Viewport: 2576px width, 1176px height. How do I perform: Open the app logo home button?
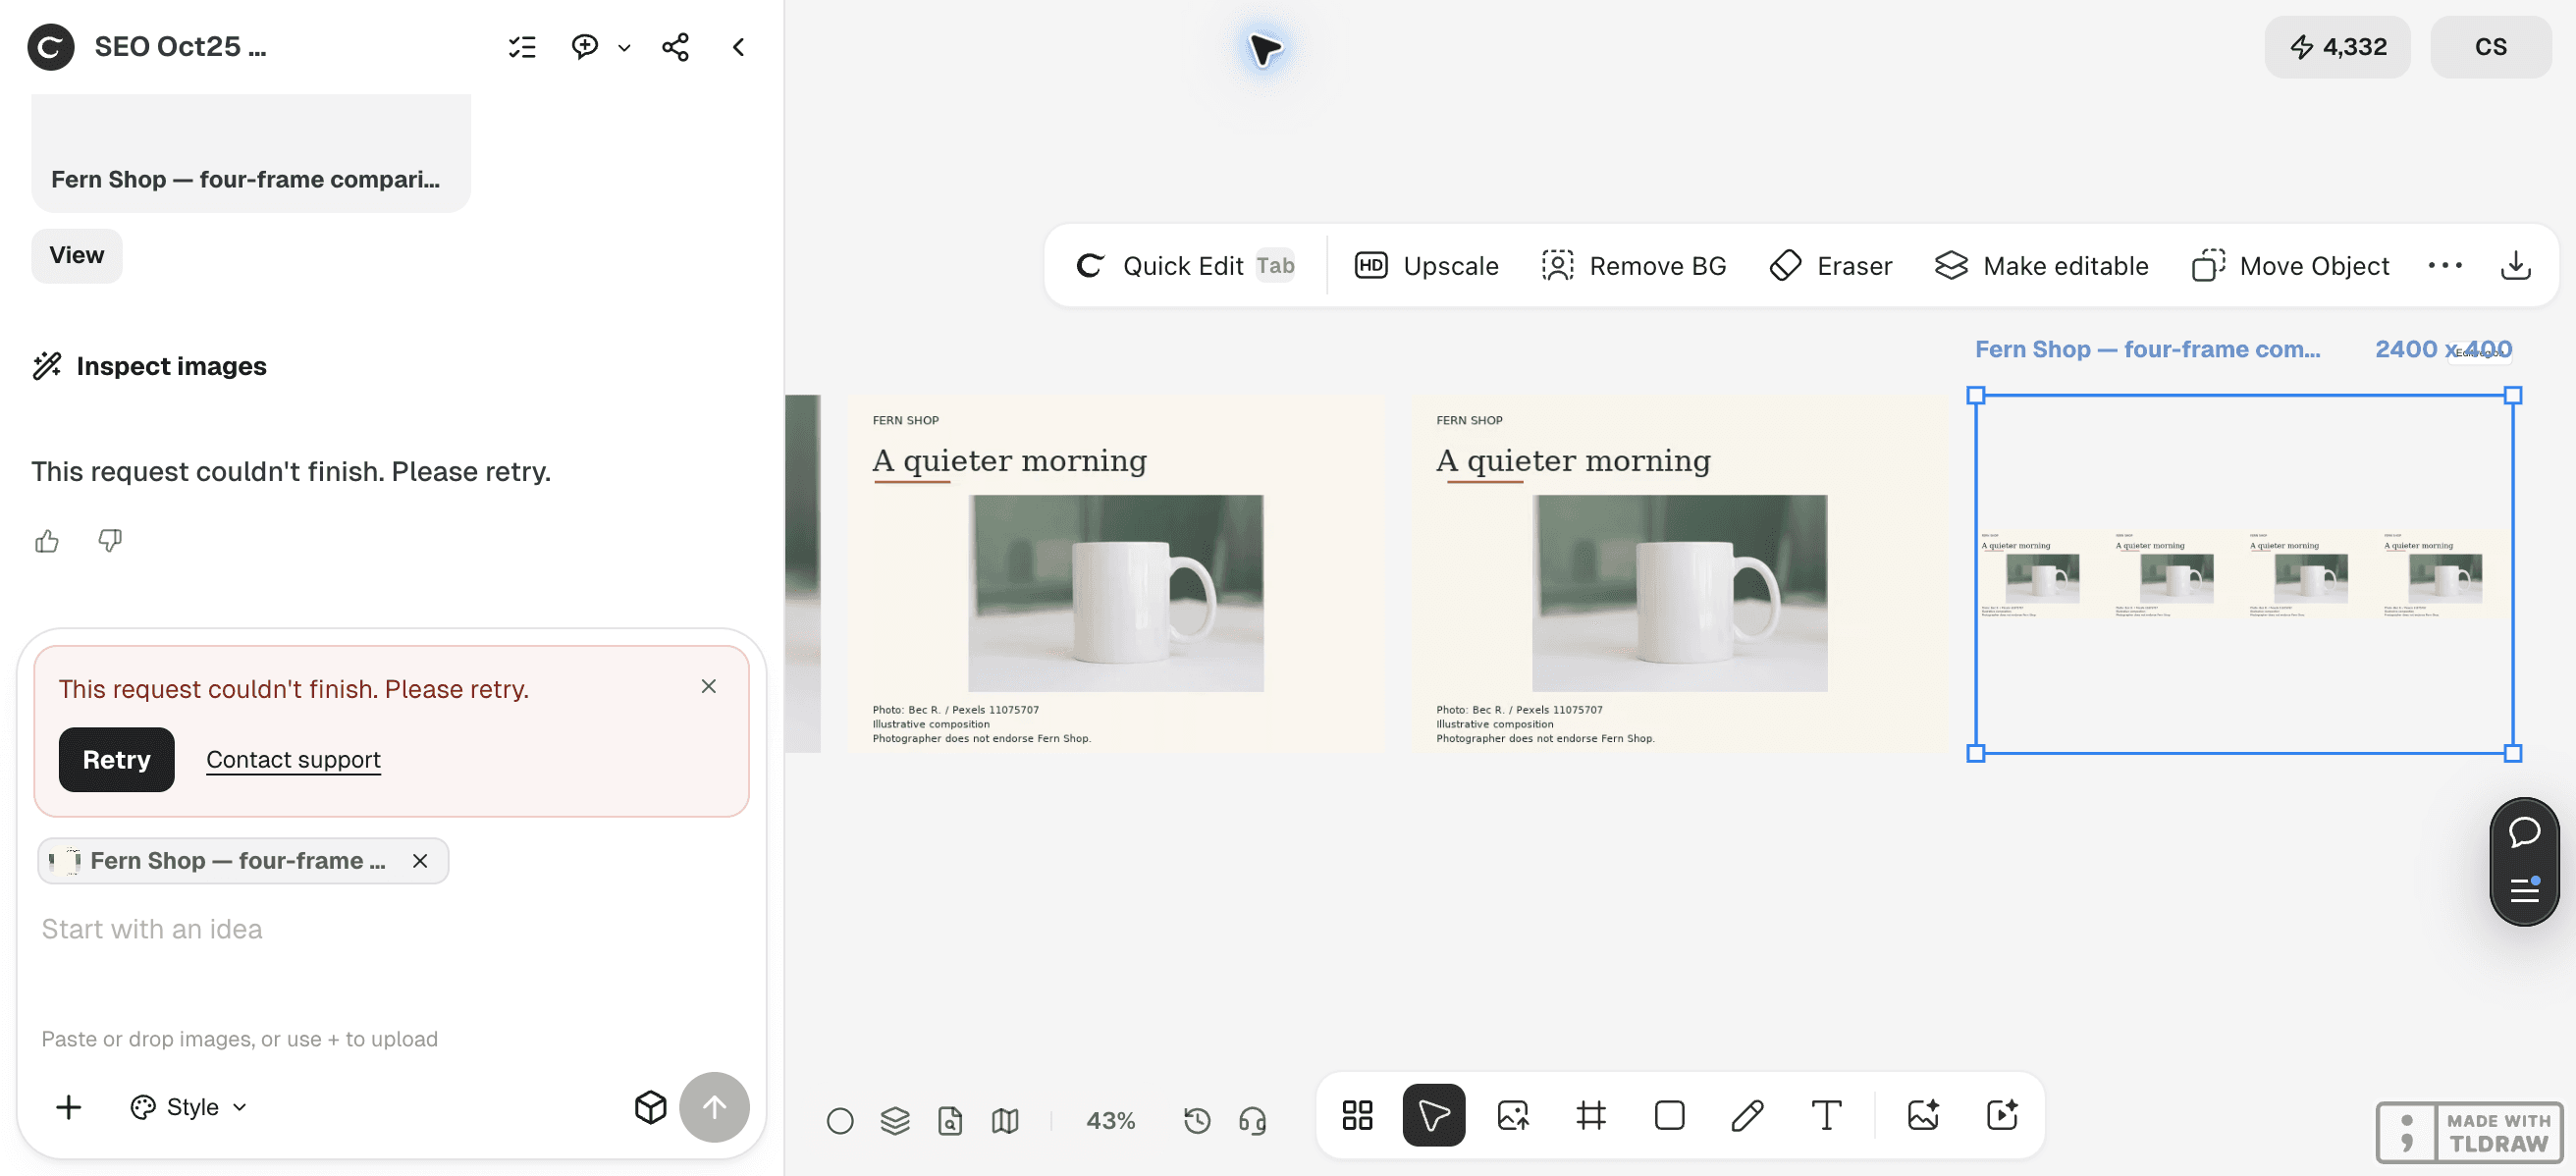[51, 47]
